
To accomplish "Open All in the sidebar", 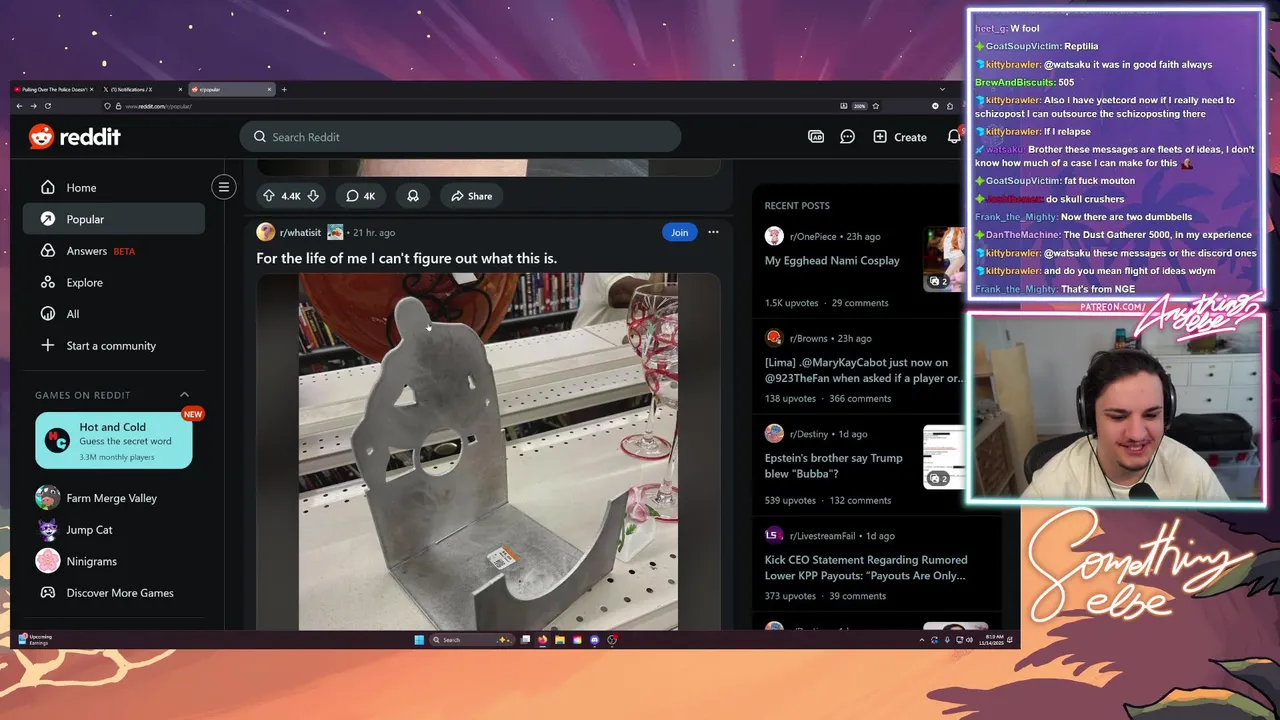I will click(x=114, y=314).
